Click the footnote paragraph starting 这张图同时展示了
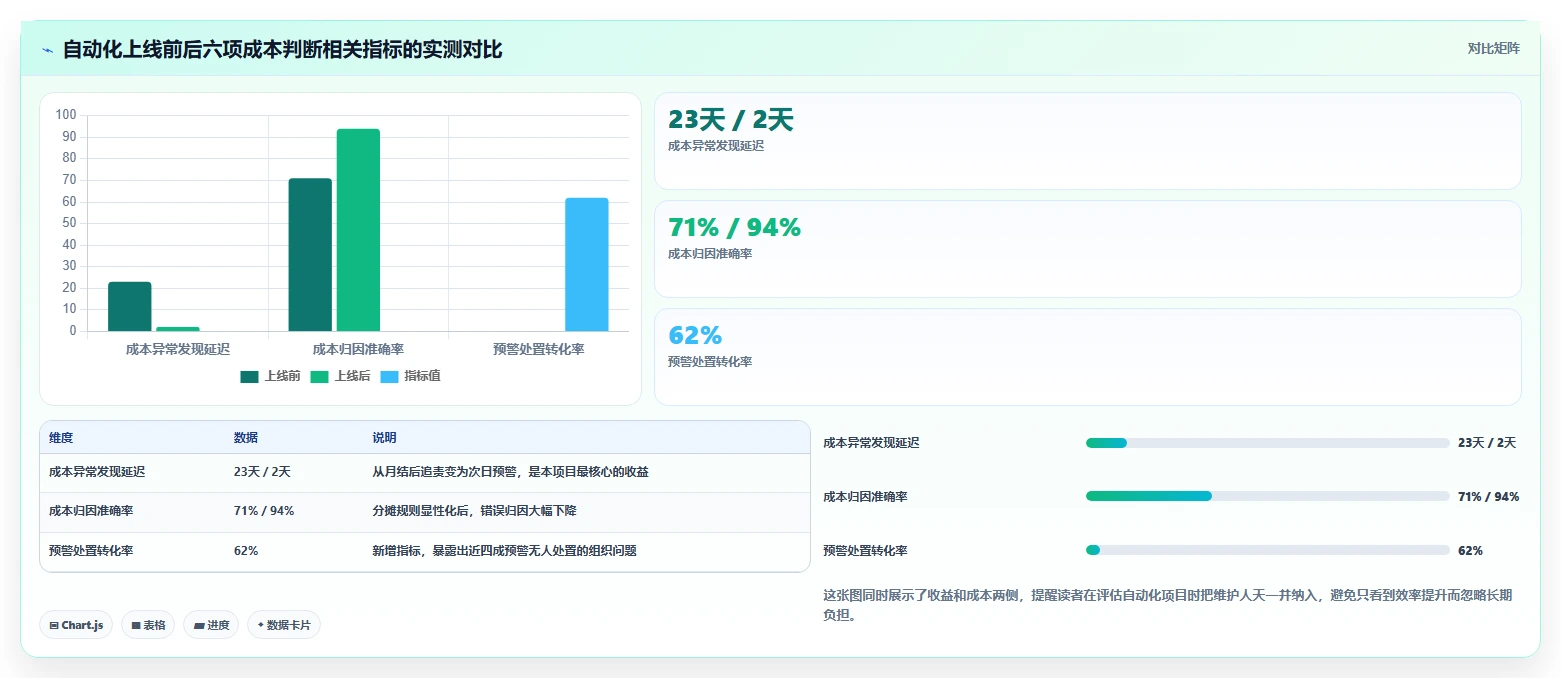The height and width of the screenshot is (678, 1561). point(1170,606)
